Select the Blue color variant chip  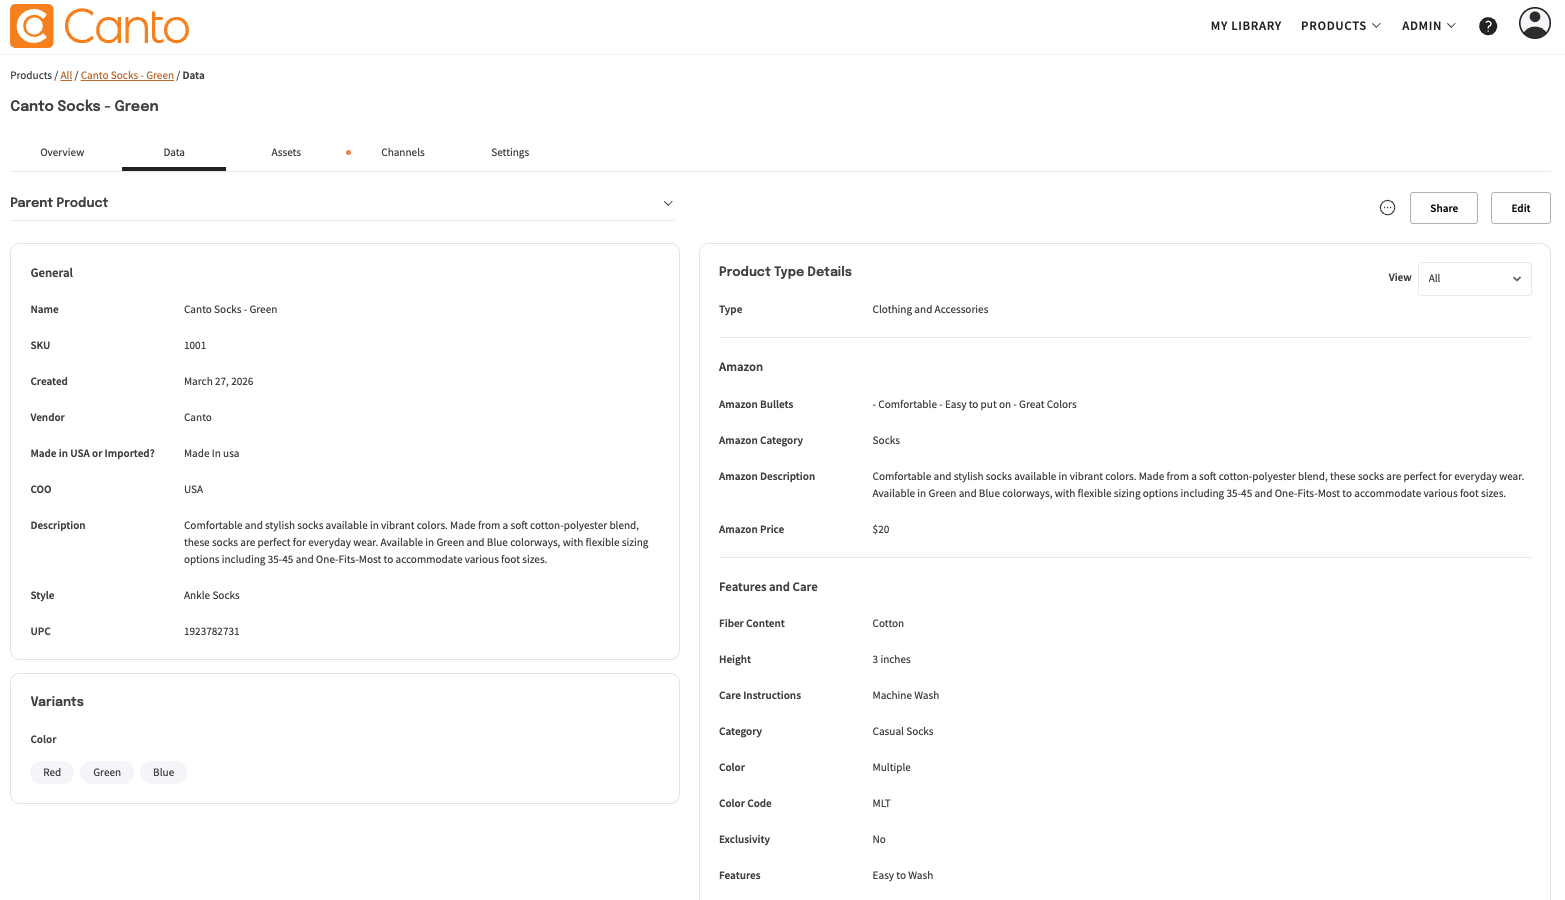(x=164, y=772)
